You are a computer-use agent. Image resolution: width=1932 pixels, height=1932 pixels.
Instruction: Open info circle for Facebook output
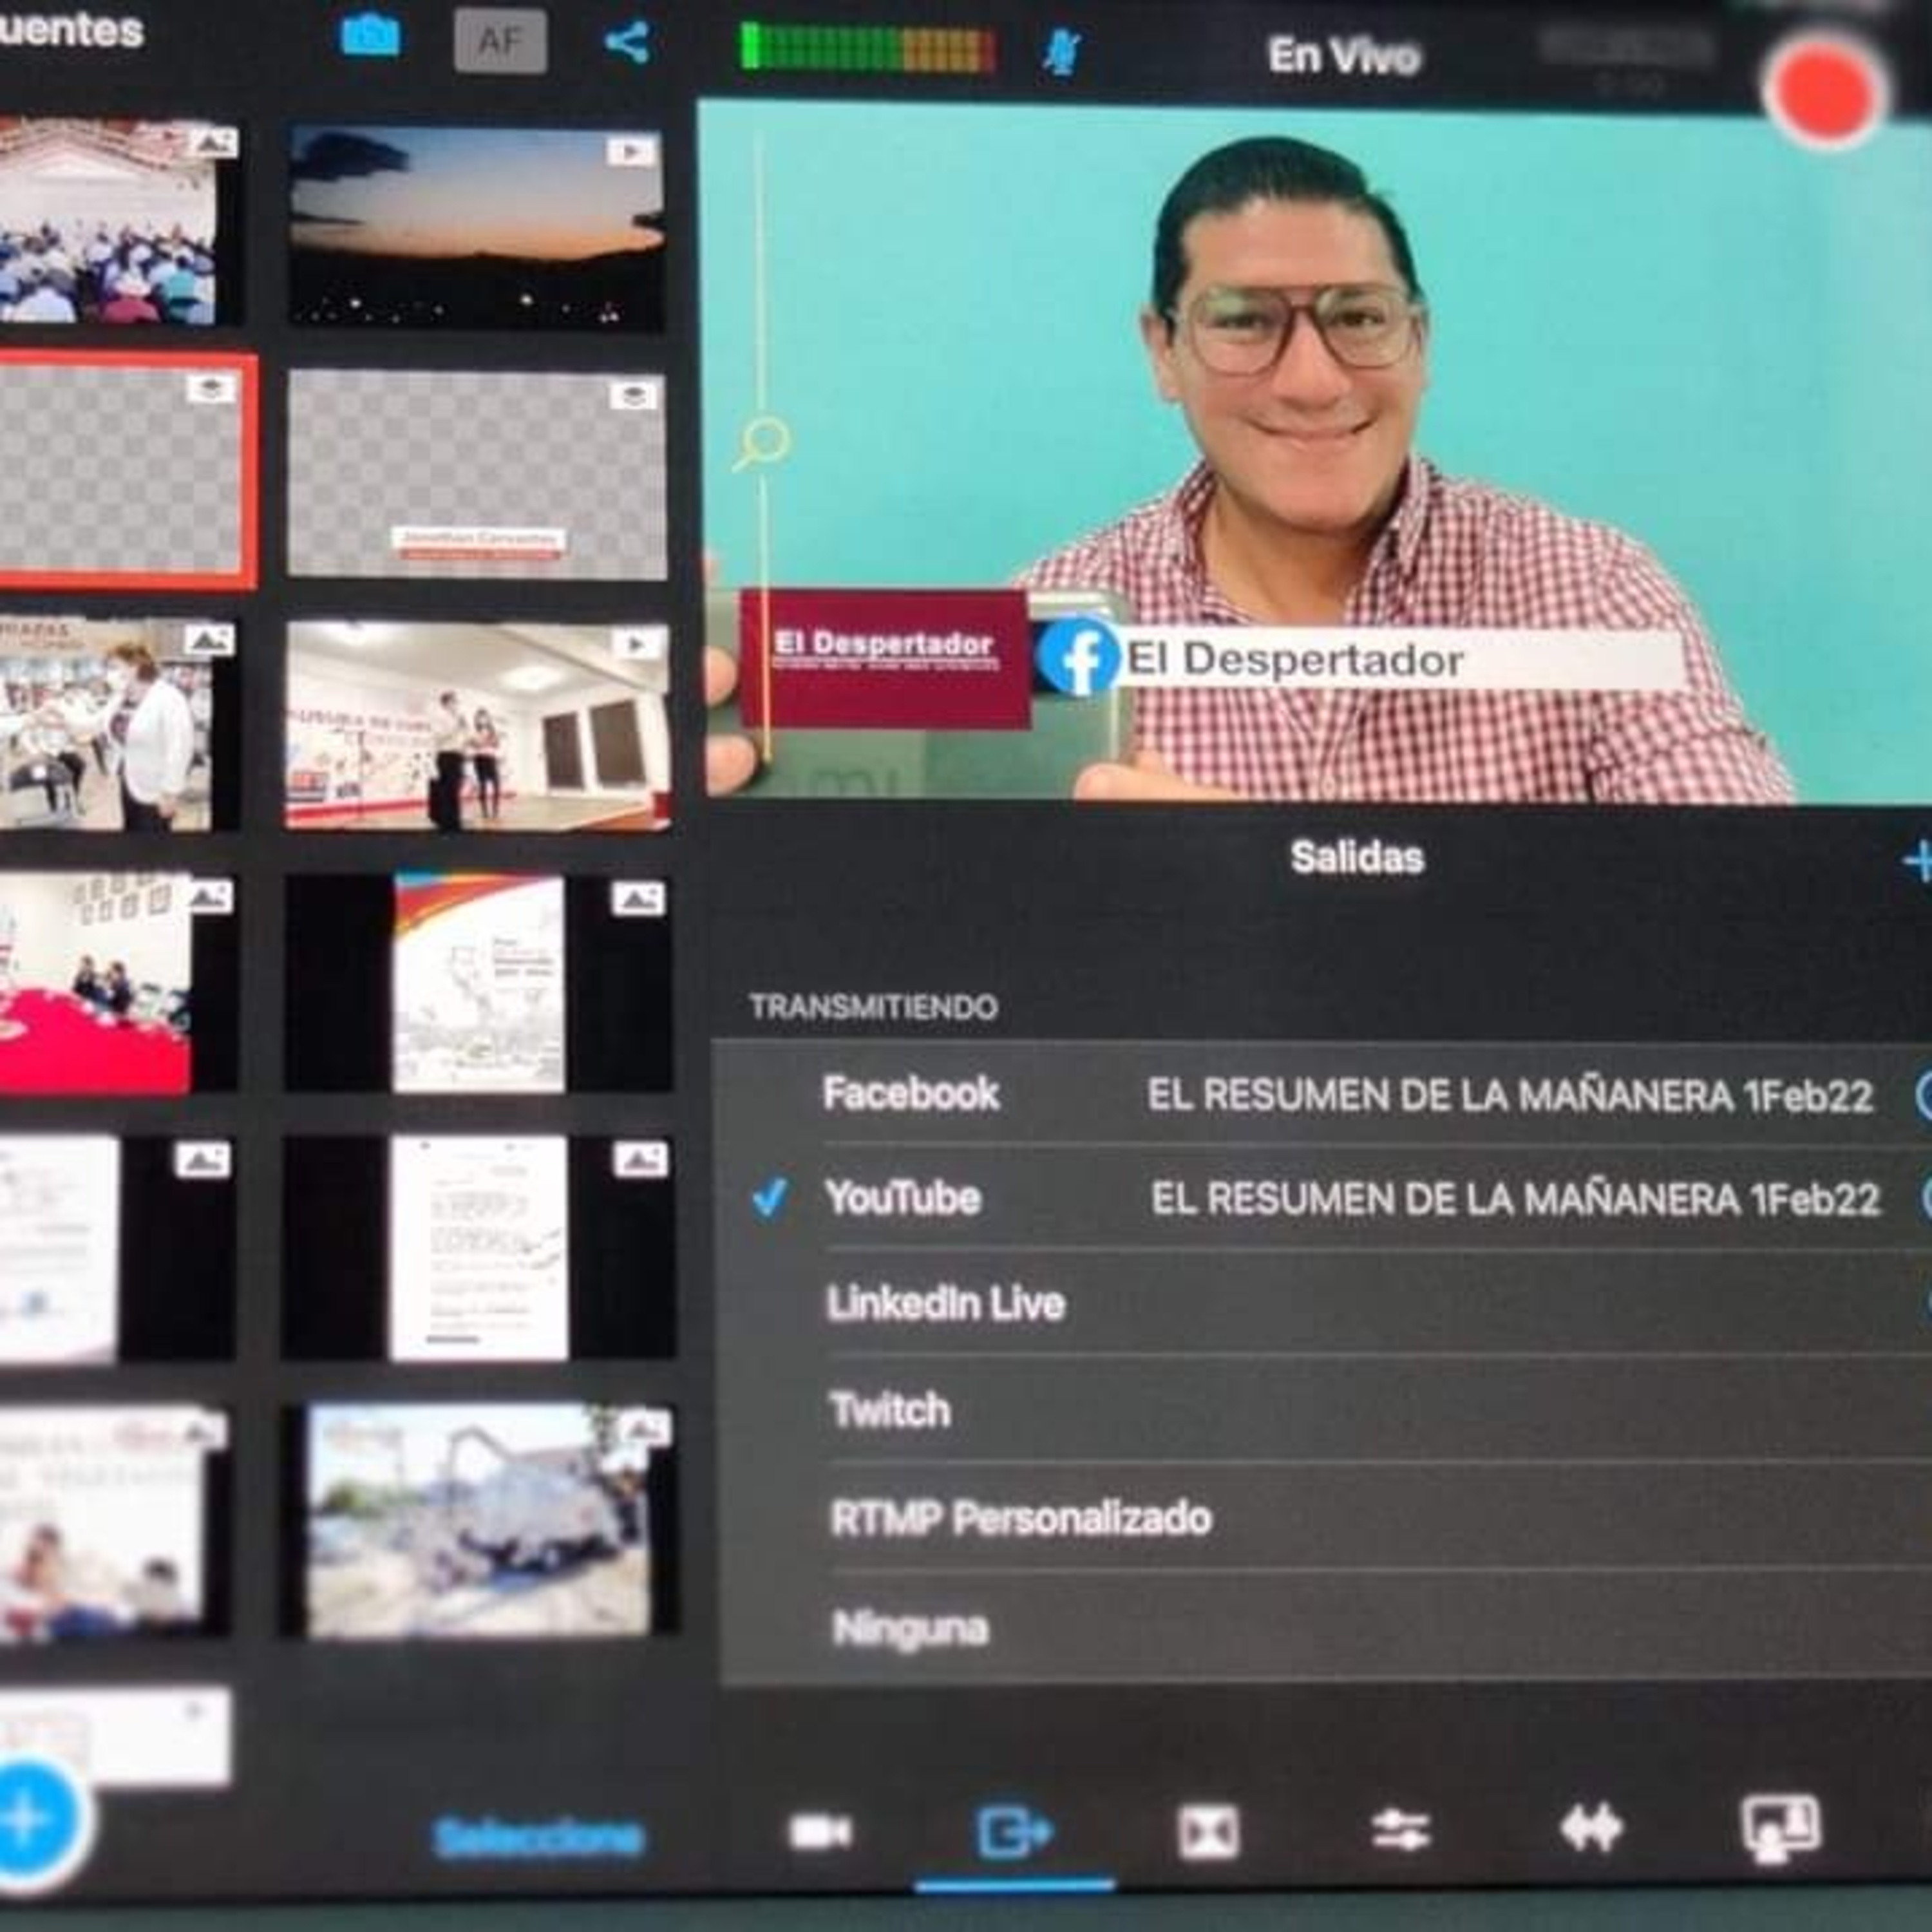click(x=1924, y=1096)
